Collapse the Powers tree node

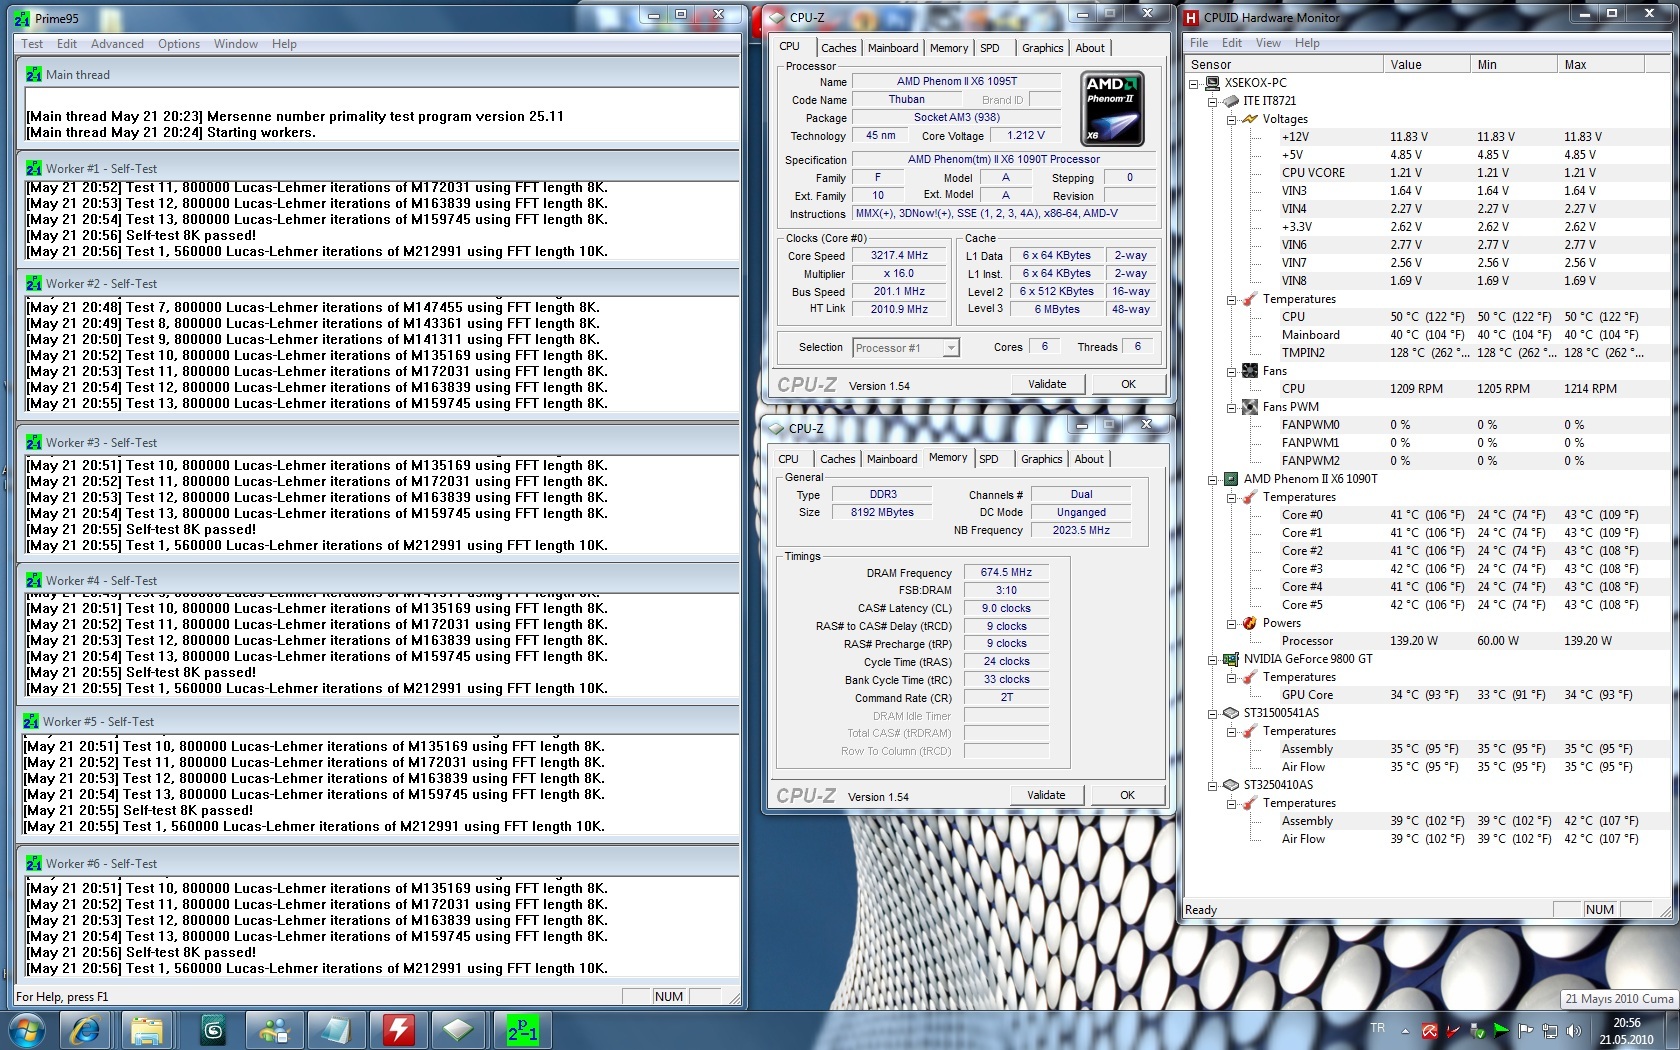click(1231, 623)
